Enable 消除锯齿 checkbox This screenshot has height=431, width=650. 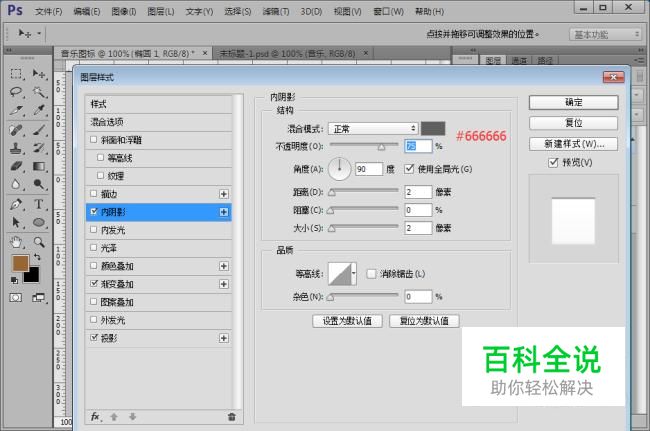[371, 274]
